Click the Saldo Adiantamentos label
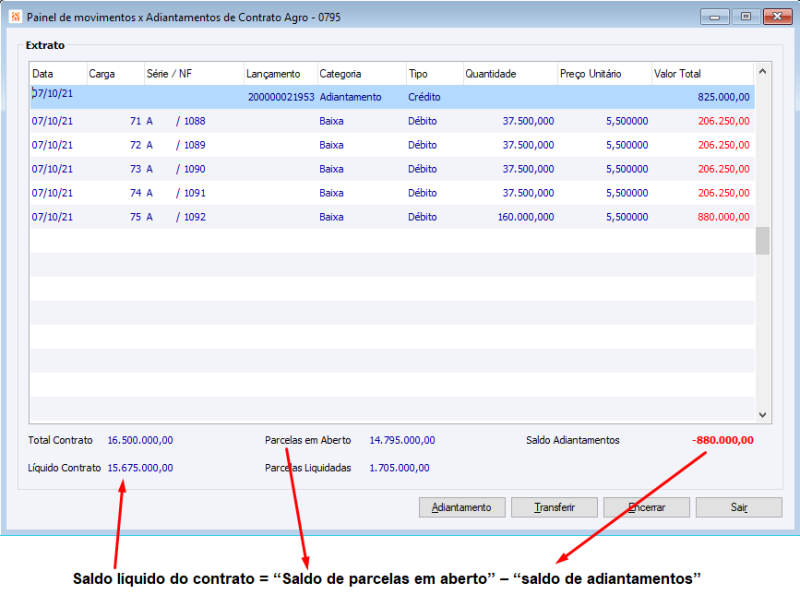This screenshot has height=595, width=800. [x=572, y=440]
